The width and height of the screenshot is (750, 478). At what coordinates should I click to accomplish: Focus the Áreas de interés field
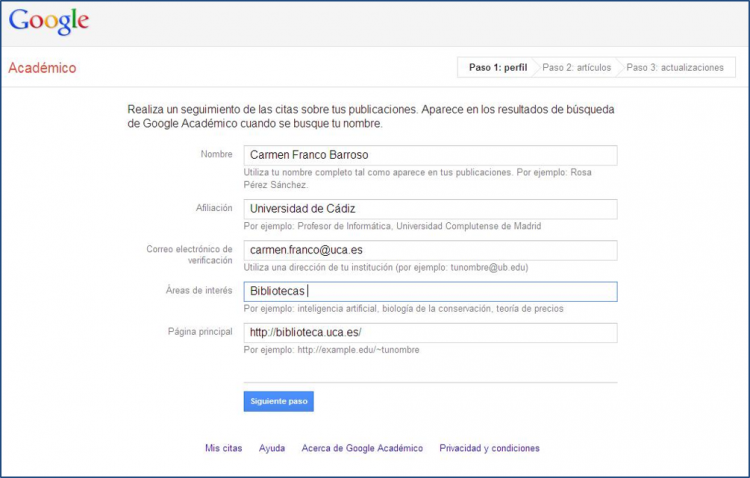pyautogui.click(x=430, y=291)
